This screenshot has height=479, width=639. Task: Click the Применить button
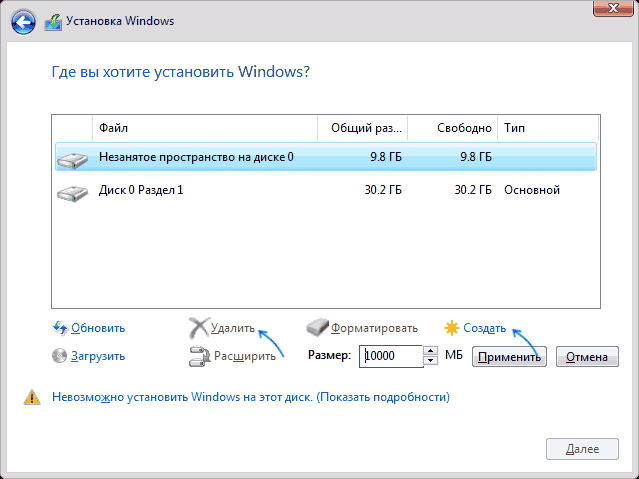click(509, 357)
